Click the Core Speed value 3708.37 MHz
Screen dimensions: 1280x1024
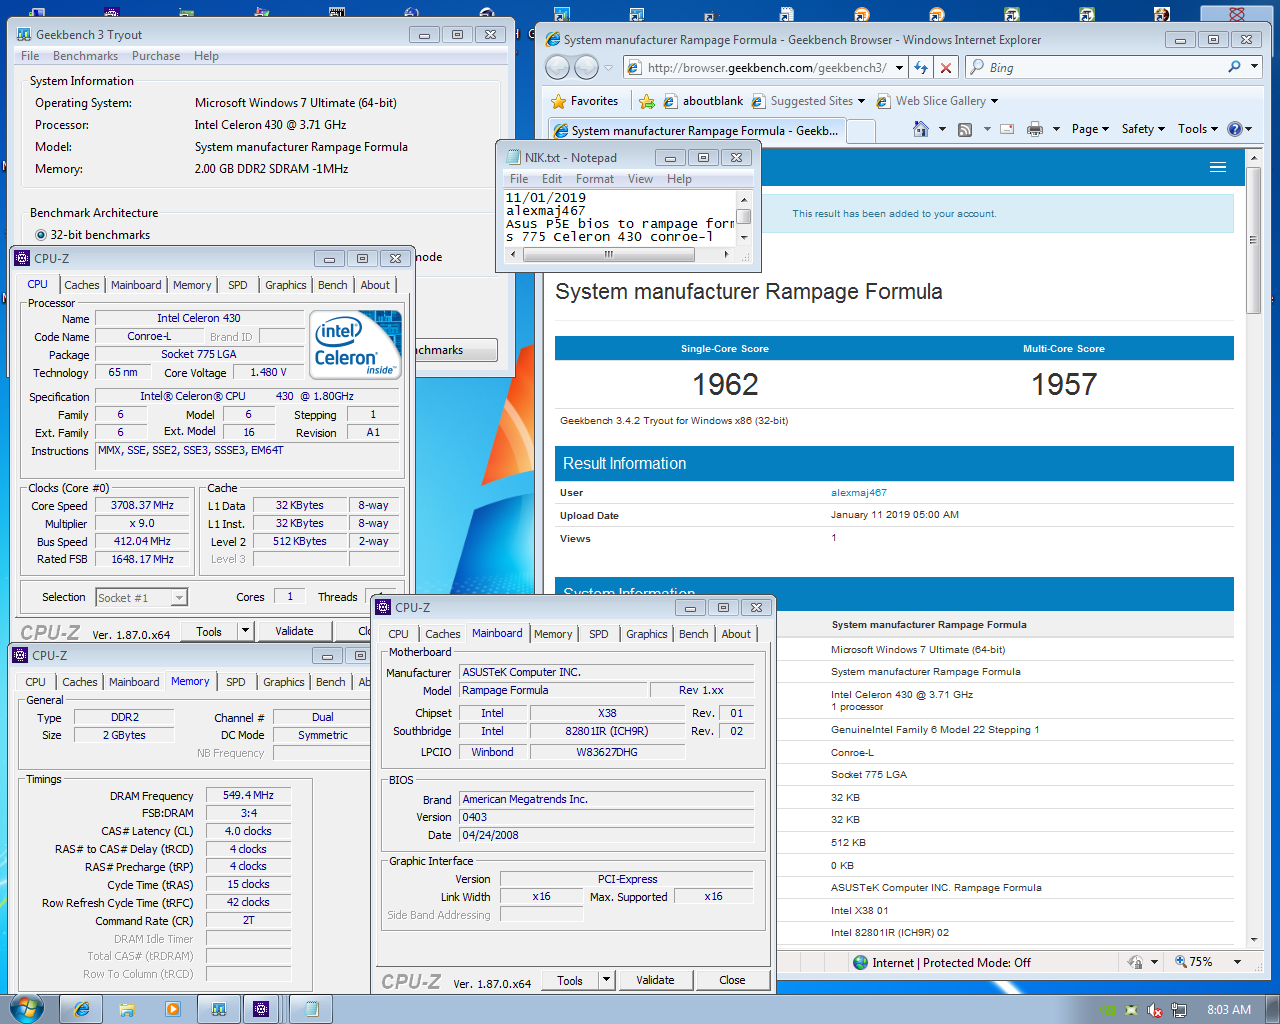[x=142, y=506]
